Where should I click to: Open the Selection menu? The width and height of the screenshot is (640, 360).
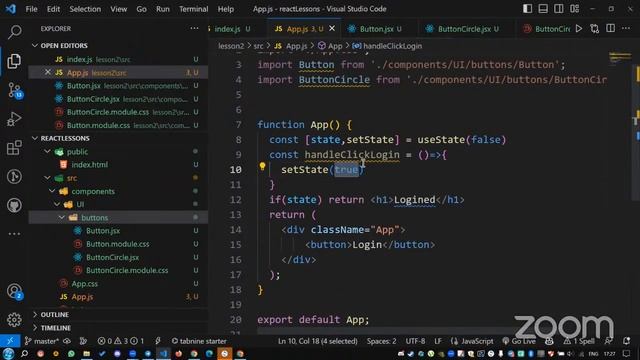85,9
